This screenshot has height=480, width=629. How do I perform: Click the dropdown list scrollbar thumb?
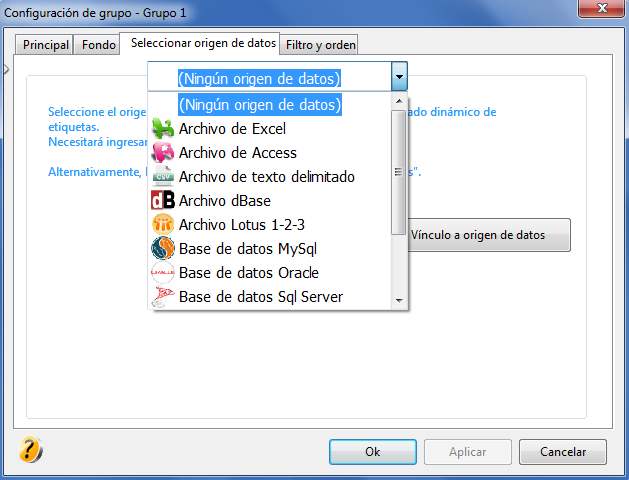click(398, 172)
